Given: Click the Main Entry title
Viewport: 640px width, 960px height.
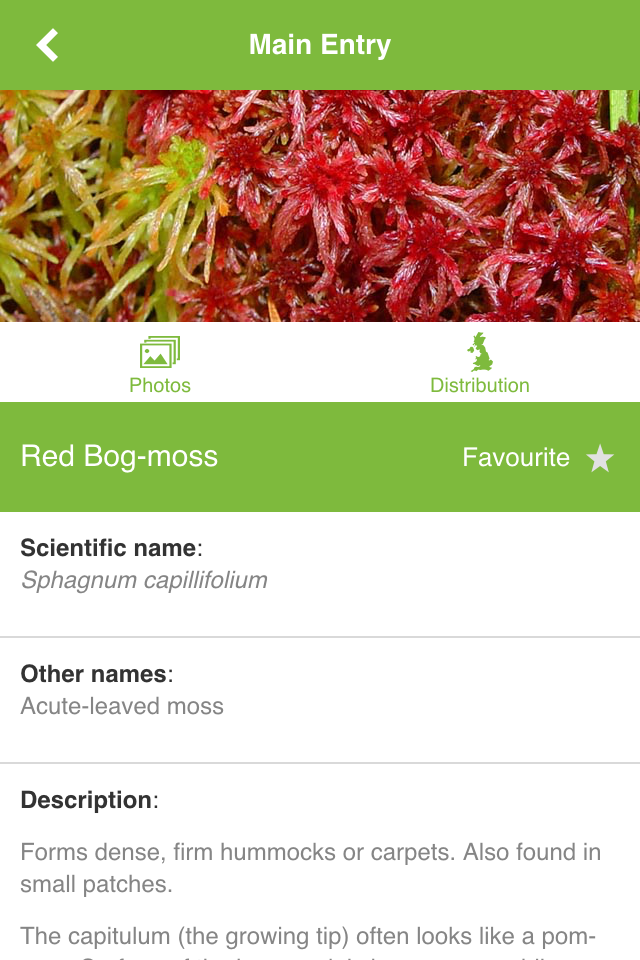Looking at the screenshot, I should 320,45.
